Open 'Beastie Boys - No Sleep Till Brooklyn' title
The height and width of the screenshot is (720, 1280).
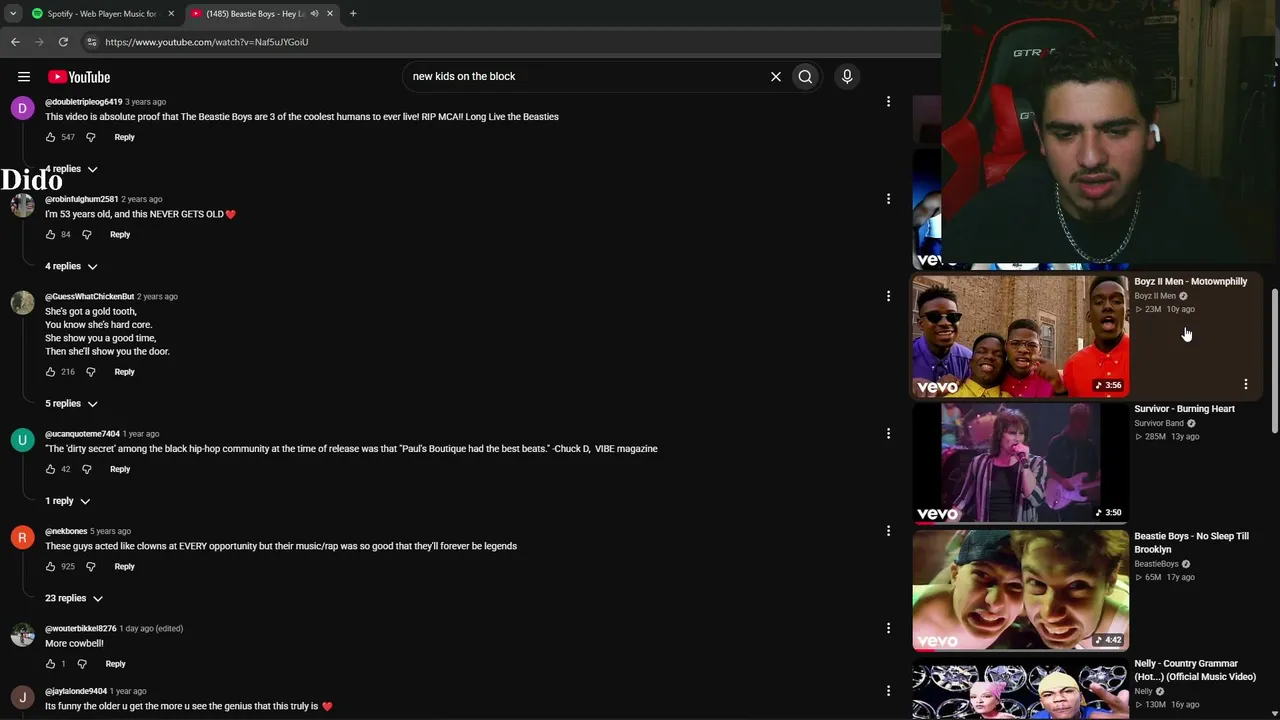pos(1191,543)
